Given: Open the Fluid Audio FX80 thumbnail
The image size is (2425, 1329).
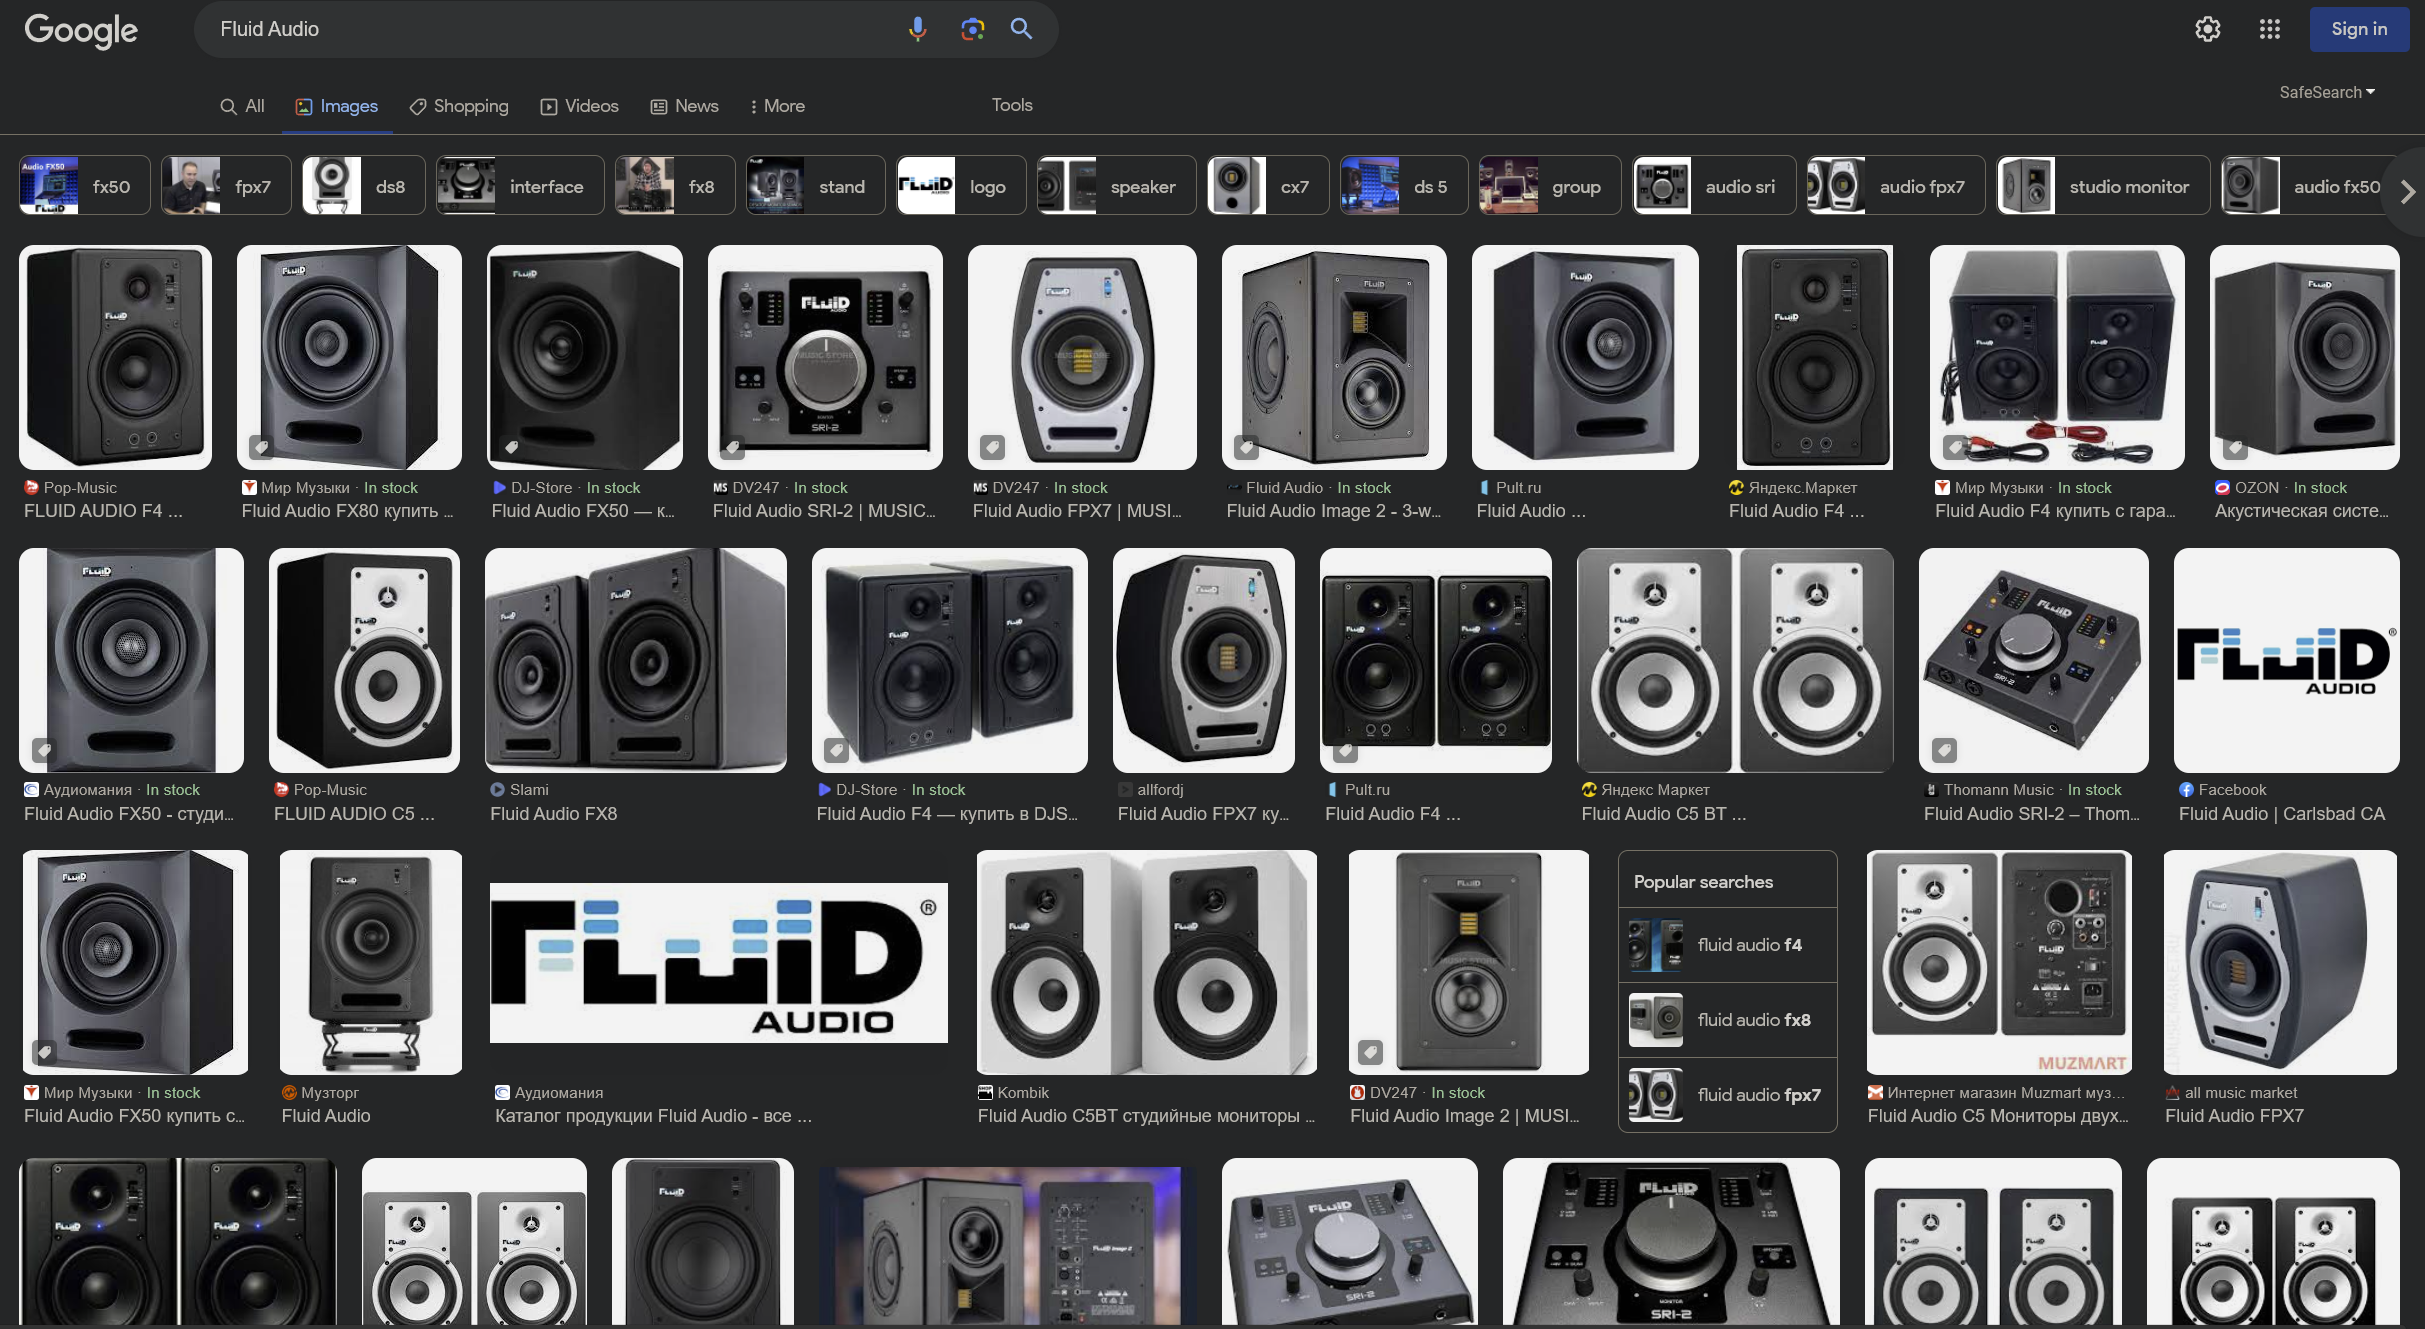Looking at the screenshot, I should 349,357.
